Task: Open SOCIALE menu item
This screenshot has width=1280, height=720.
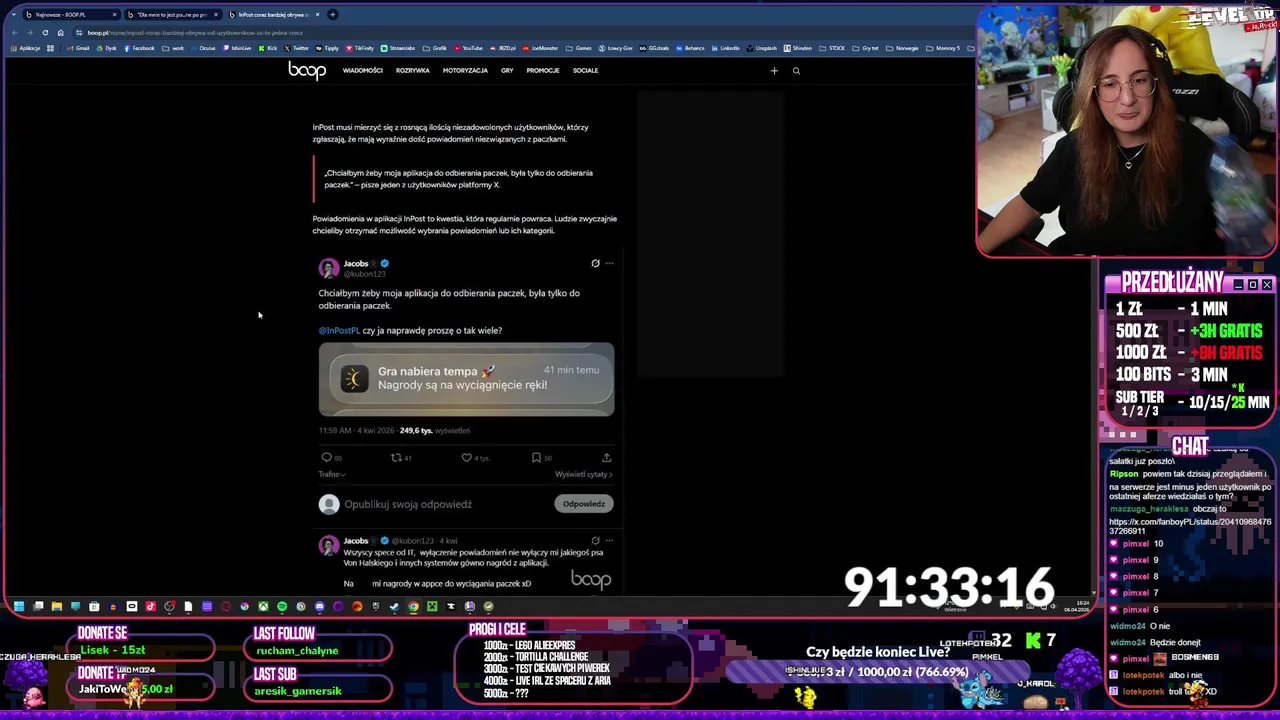Action: pyautogui.click(x=585, y=70)
